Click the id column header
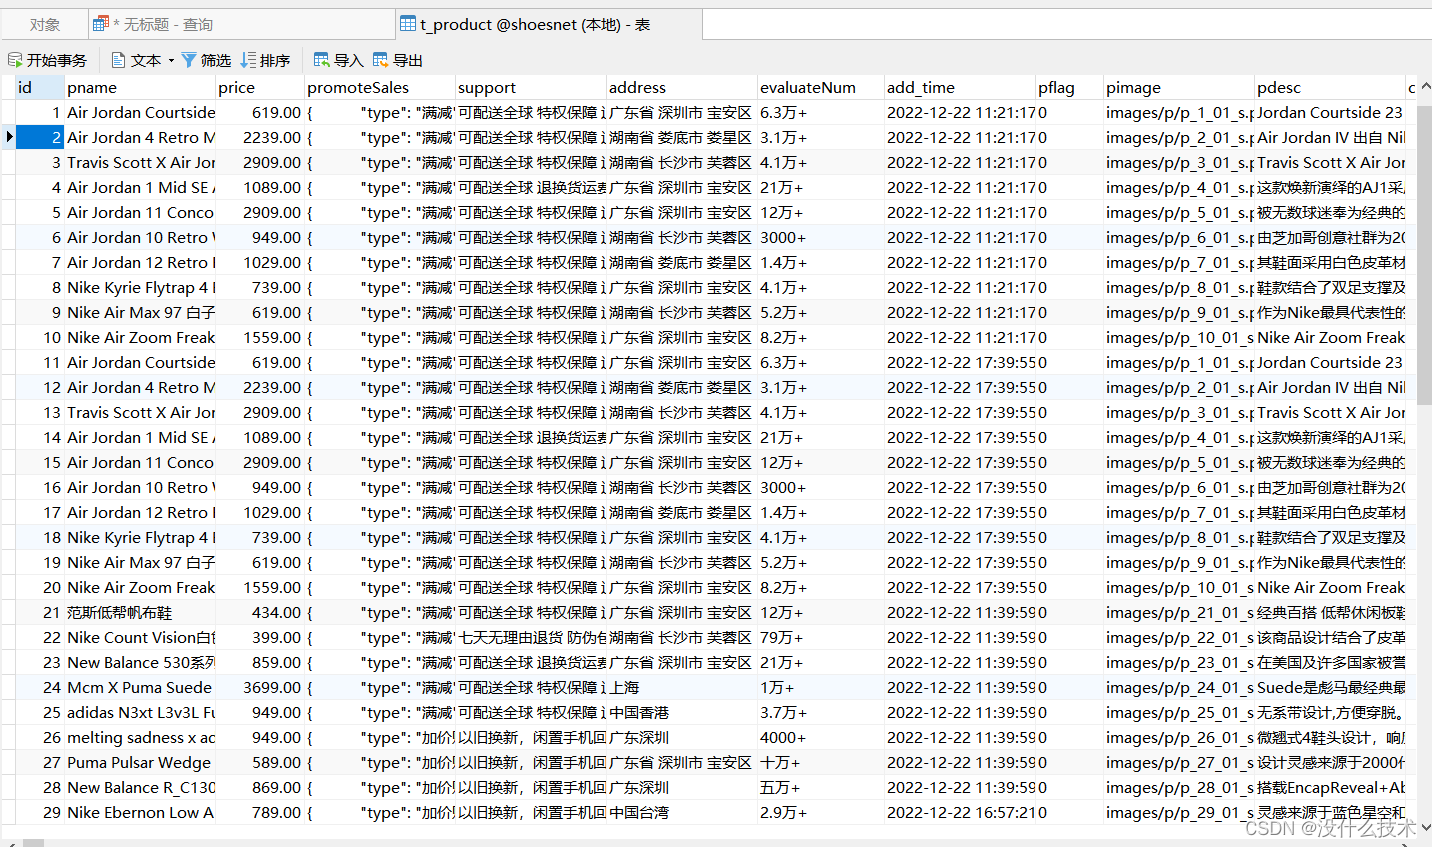 tap(40, 87)
